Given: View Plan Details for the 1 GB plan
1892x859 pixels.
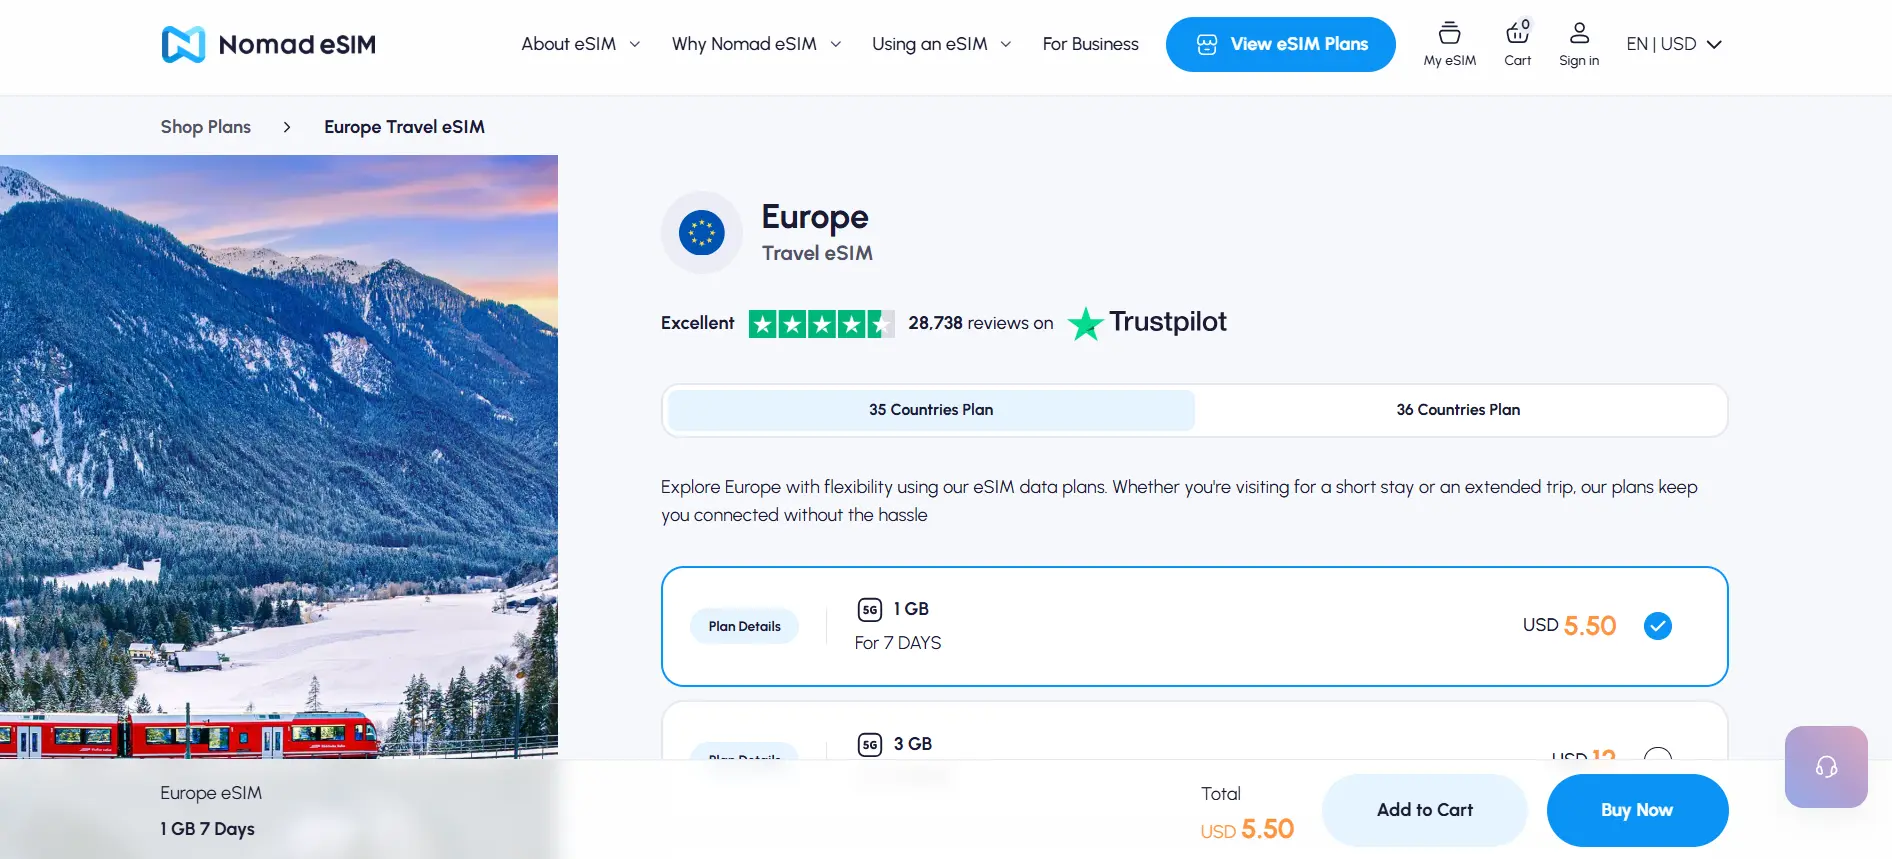Looking at the screenshot, I should coord(744,626).
